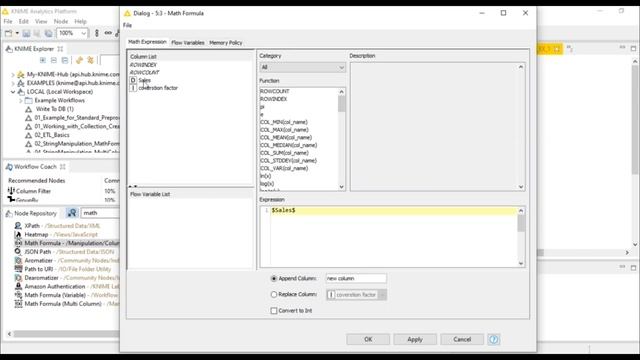This screenshot has width=640, height=360.
Task: Select the Replace Column radio button
Action: [x=274, y=294]
